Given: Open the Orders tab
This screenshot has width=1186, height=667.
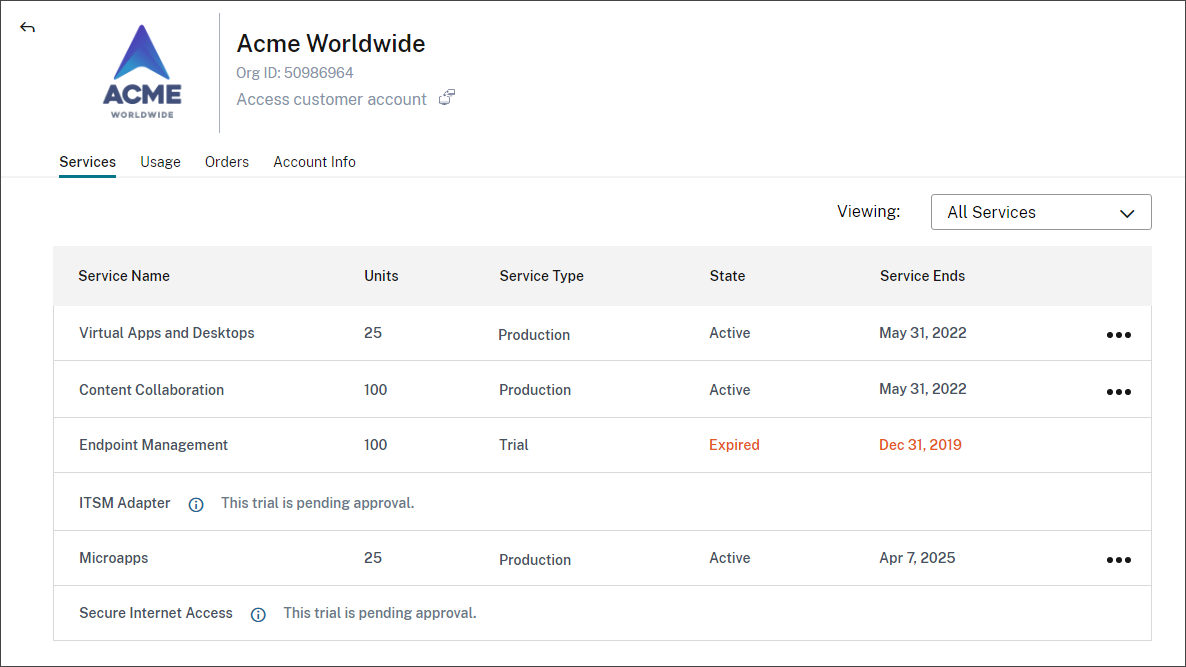Looking at the screenshot, I should (227, 162).
